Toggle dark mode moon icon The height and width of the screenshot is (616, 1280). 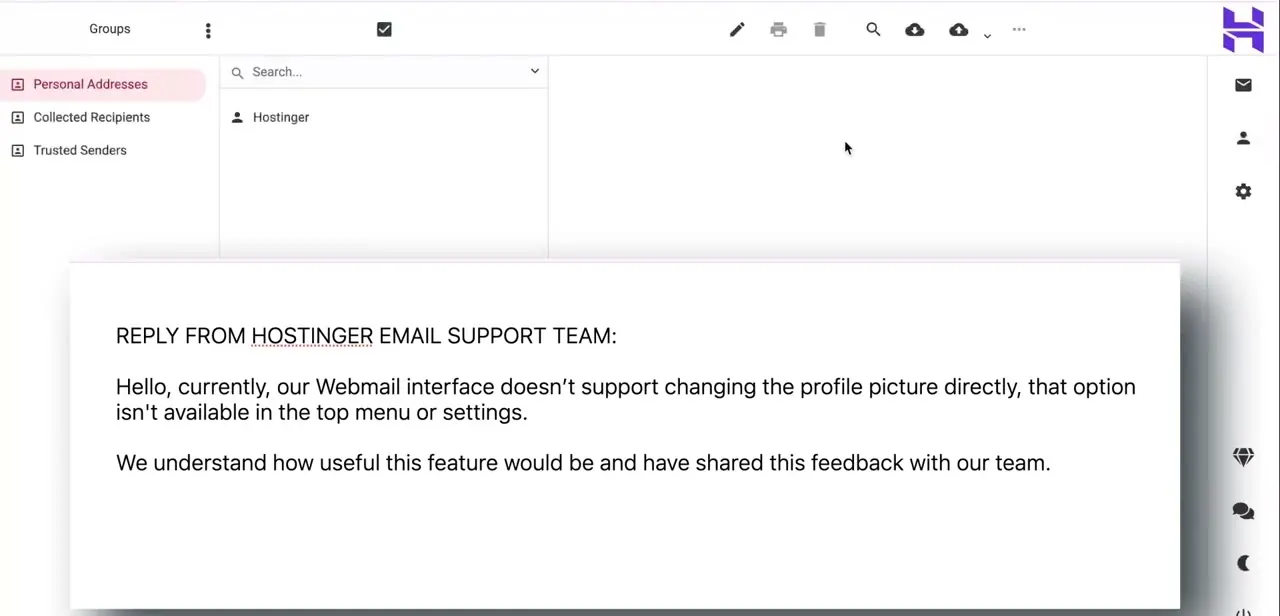[x=1243, y=563]
